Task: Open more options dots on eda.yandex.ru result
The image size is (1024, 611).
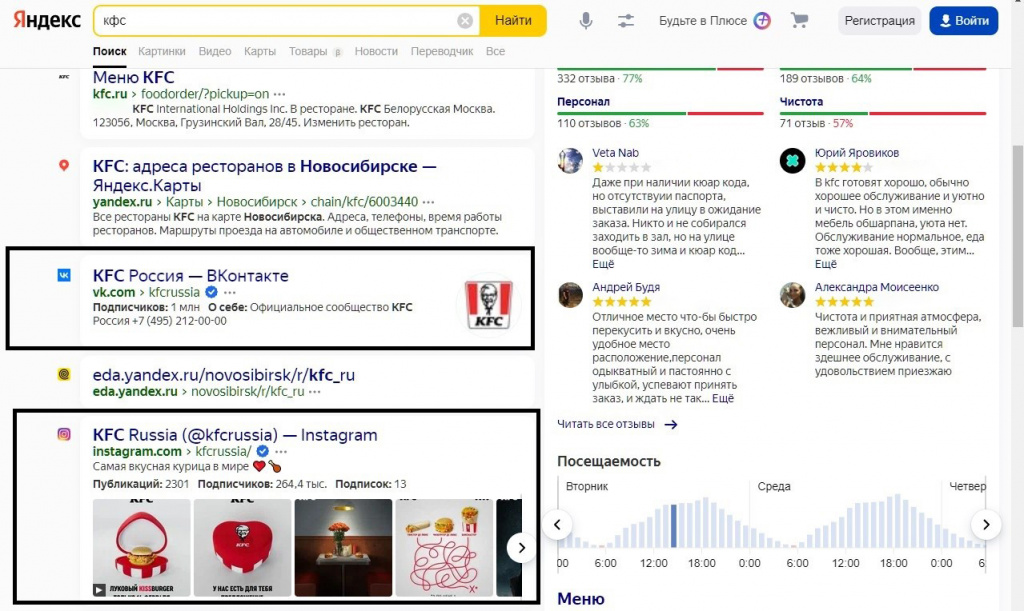Action: click(x=315, y=392)
